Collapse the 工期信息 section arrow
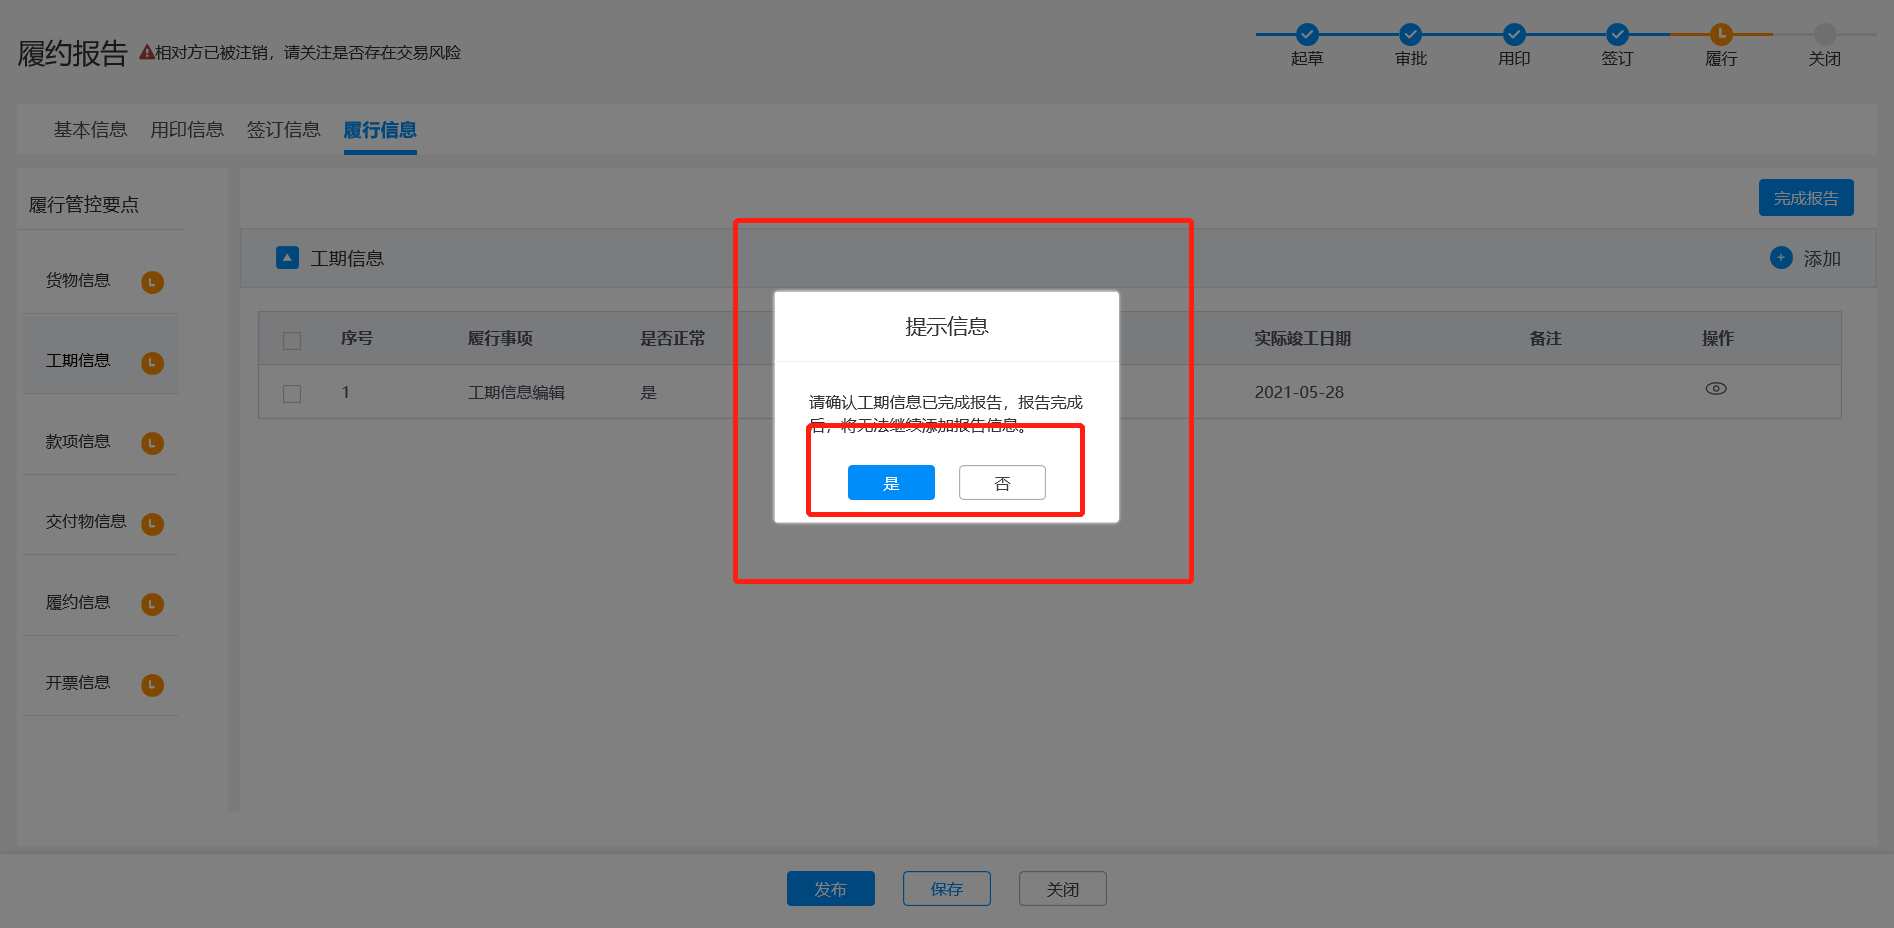The width and height of the screenshot is (1894, 928). (287, 258)
